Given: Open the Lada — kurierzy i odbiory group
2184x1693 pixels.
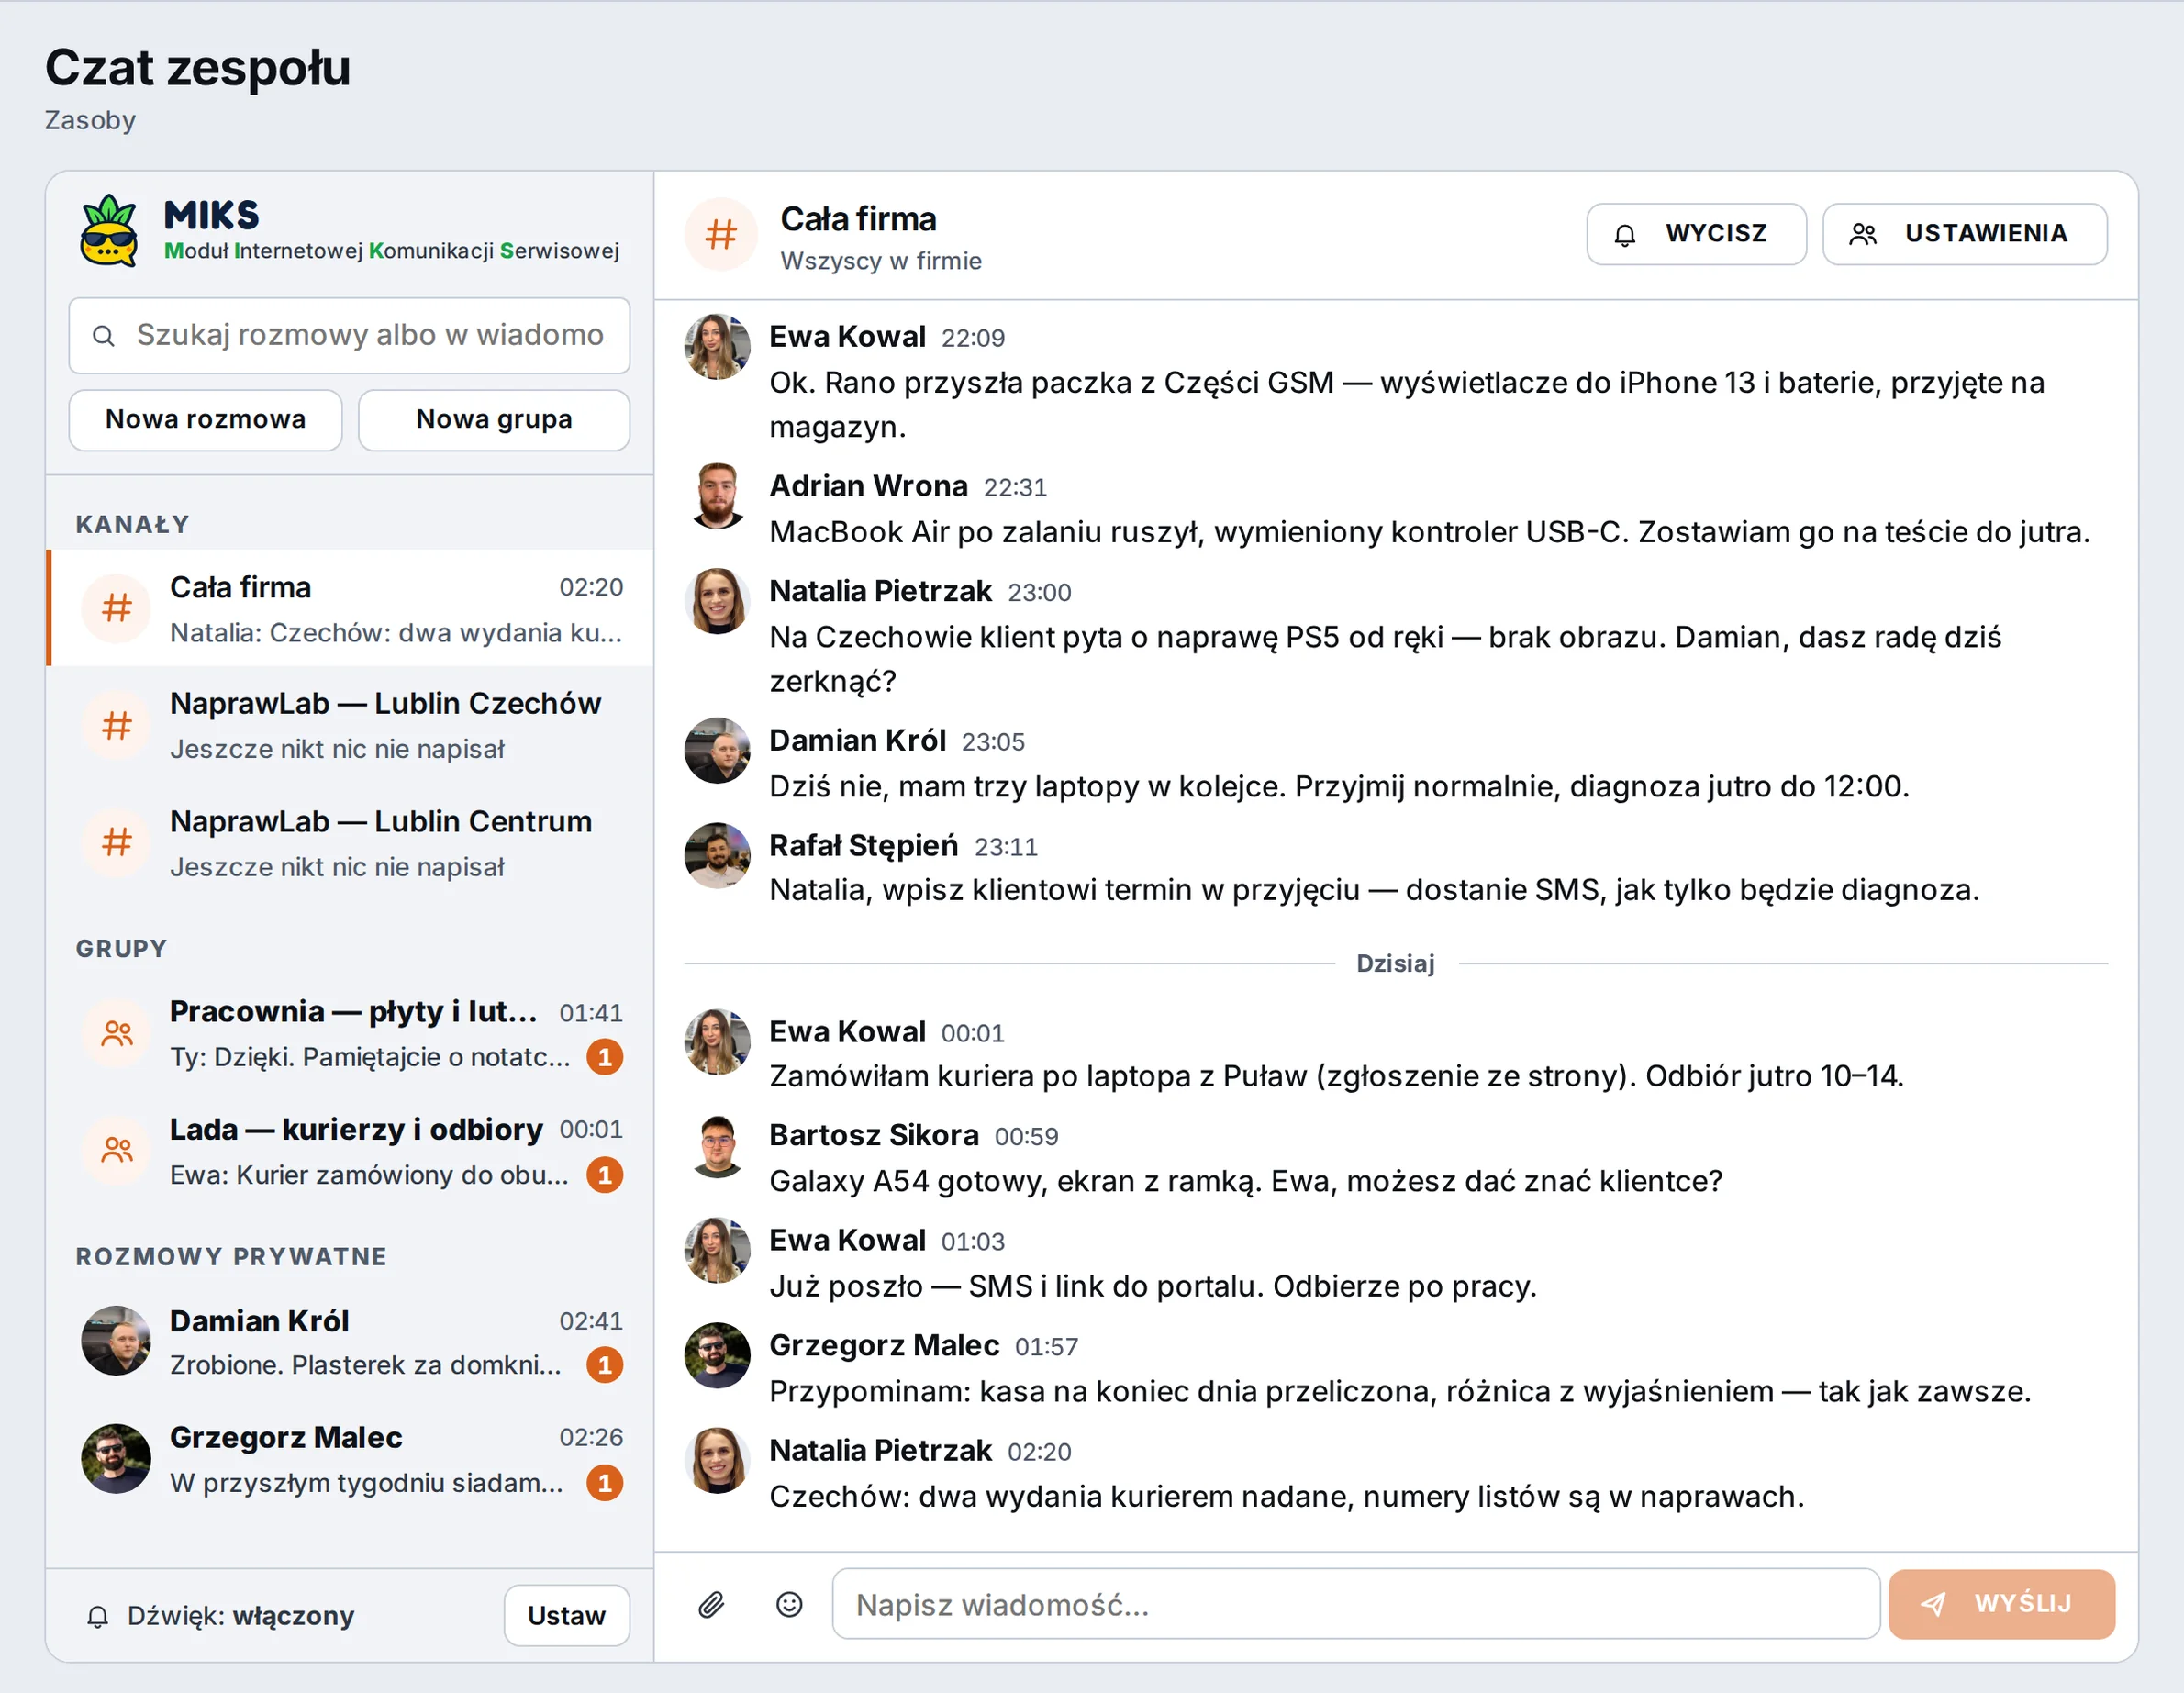Looking at the screenshot, I should tap(350, 1151).
